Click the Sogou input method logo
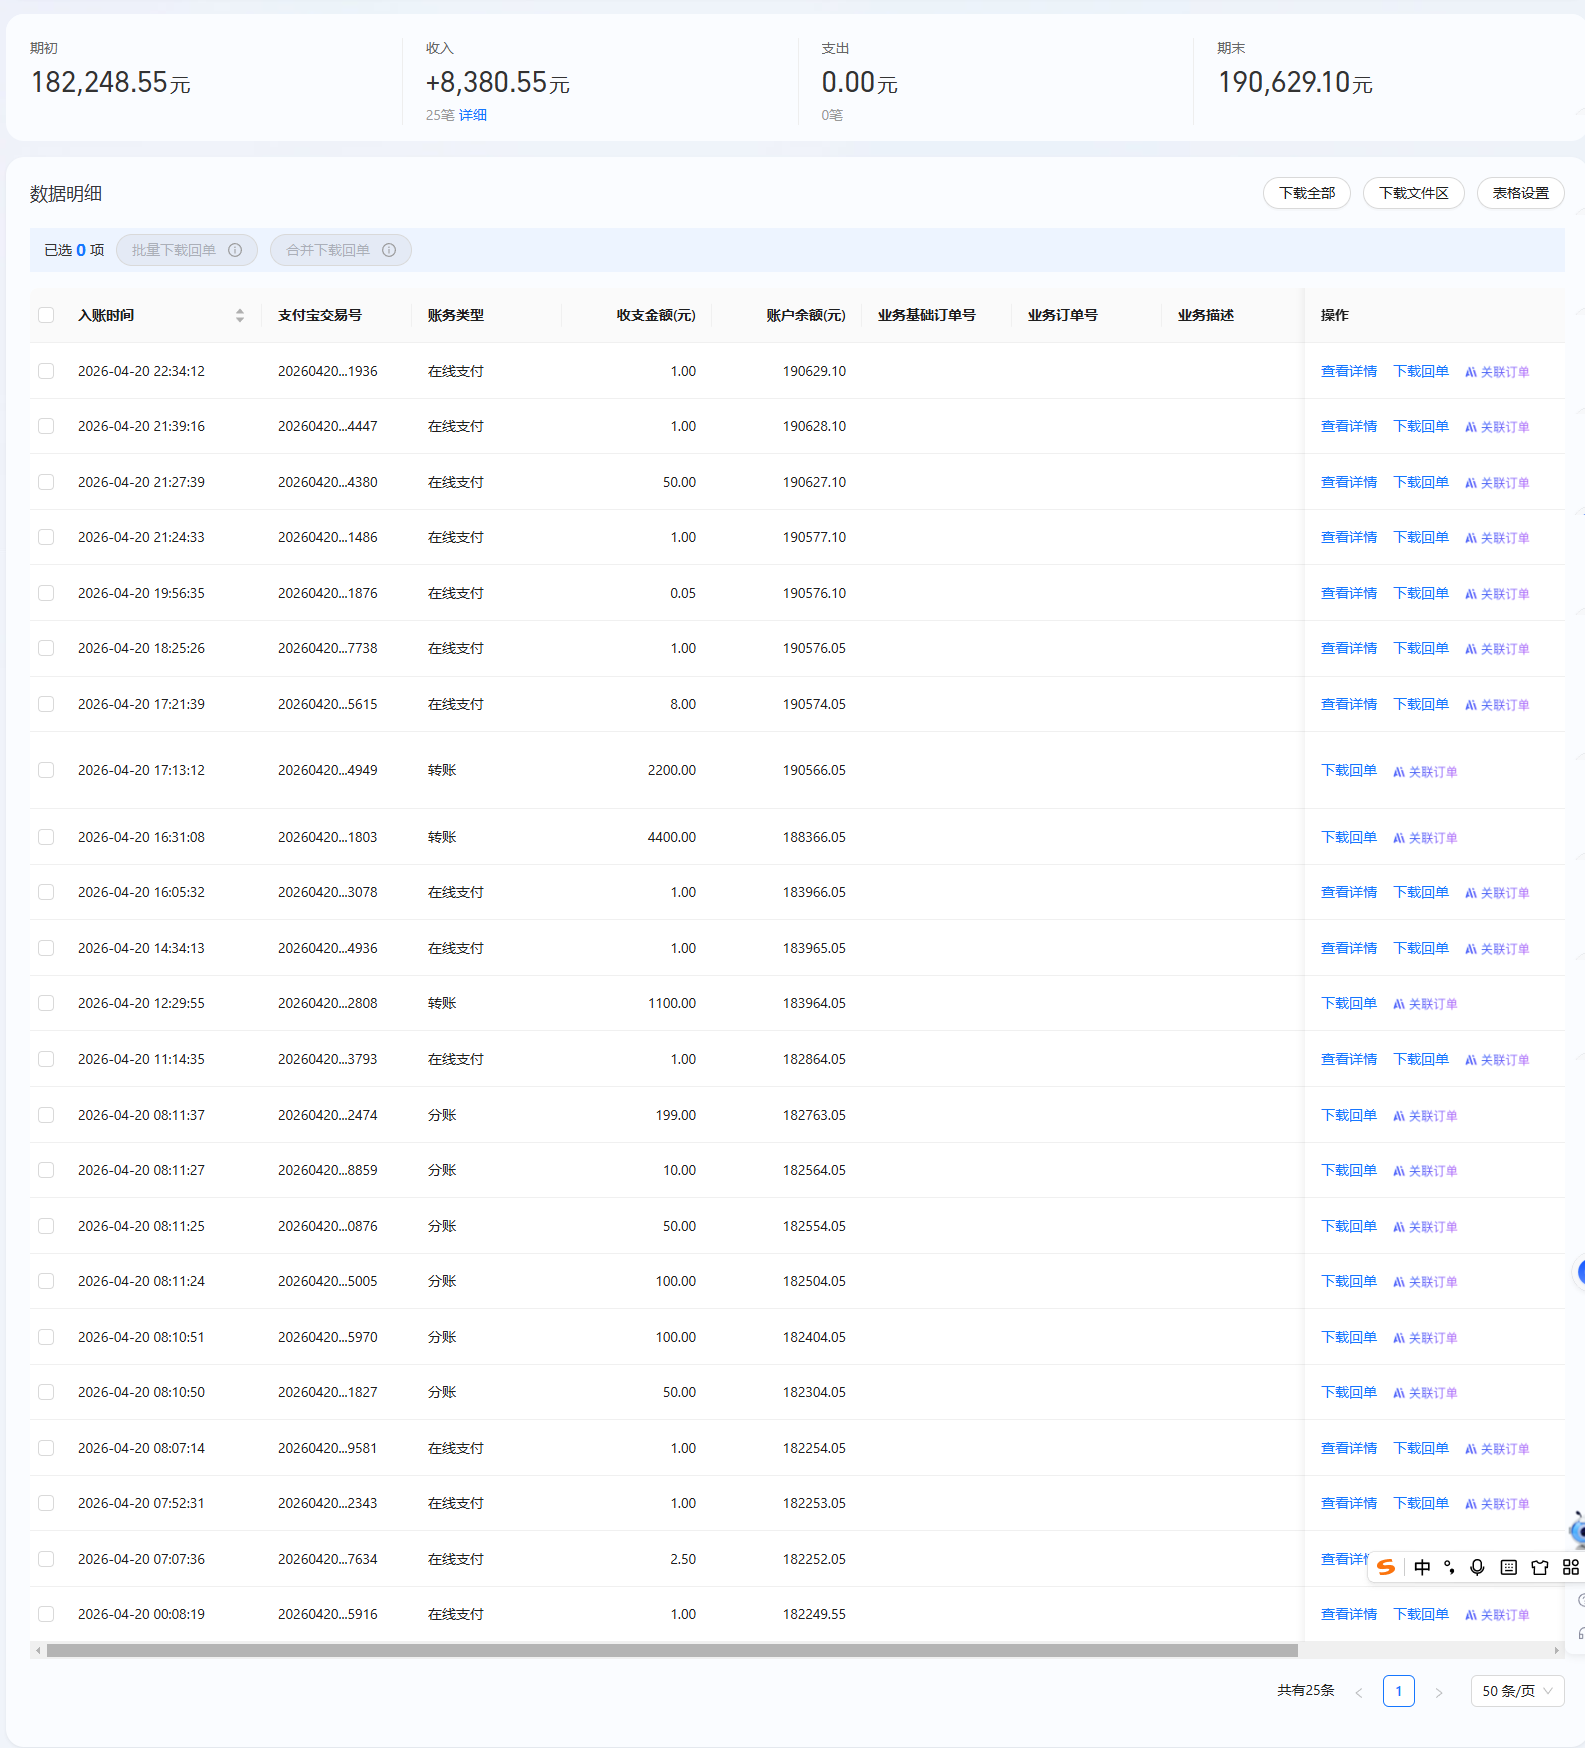The image size is (1585, 1748). pos(1386,1567)
